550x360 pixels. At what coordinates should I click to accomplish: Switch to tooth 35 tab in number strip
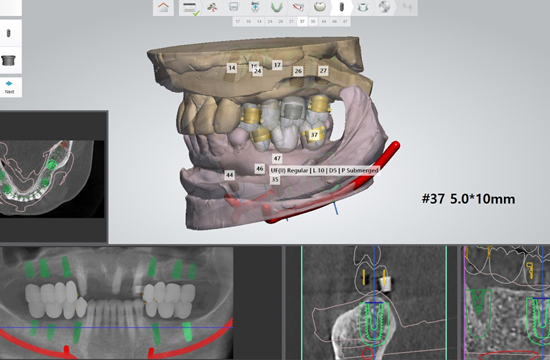[x=313, y=21]
